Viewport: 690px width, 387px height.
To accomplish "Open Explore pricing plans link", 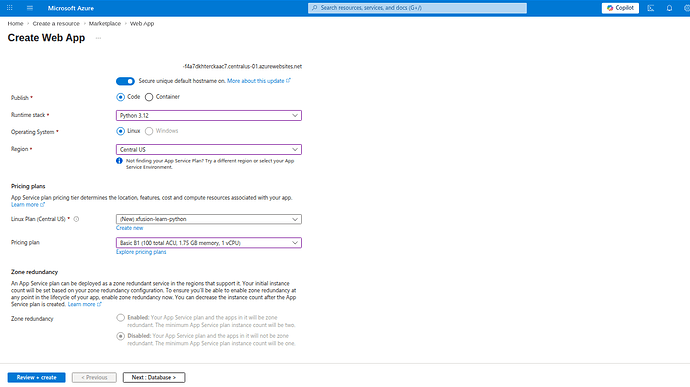I will [141, 252].
